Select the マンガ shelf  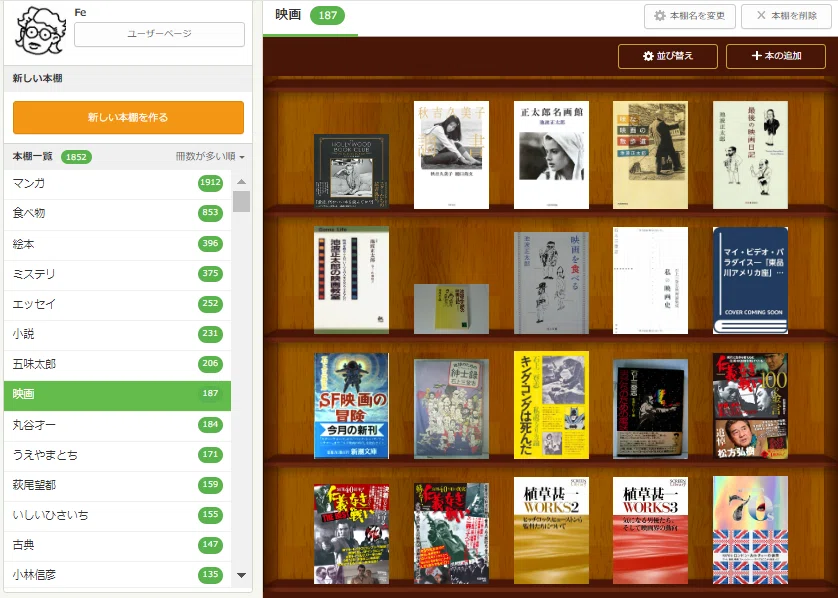117,183
